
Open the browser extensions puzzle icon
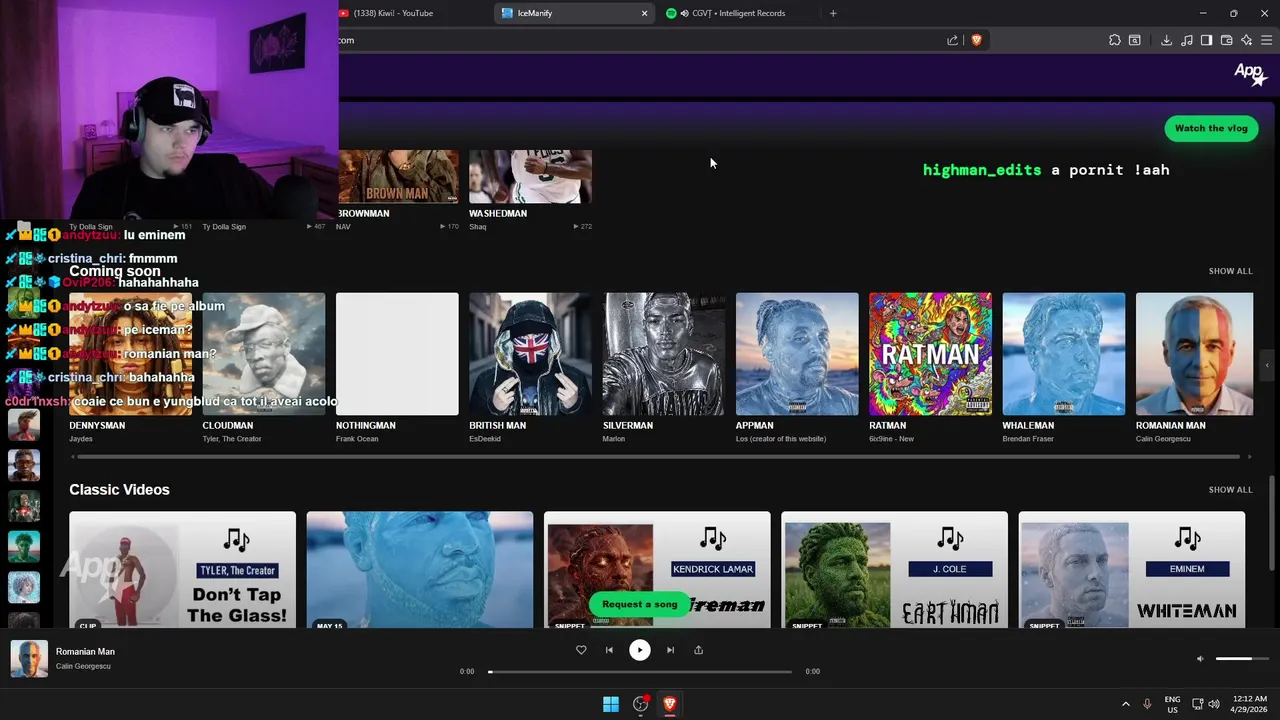(x=1114, y=40)
